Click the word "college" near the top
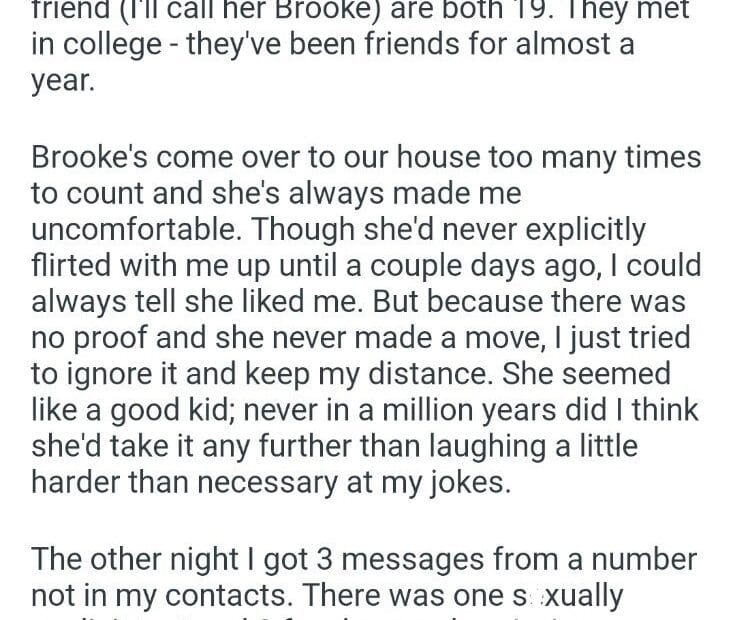Image resolution: width=735 pixels, height=620 pixels. click(x=120, y=47)
